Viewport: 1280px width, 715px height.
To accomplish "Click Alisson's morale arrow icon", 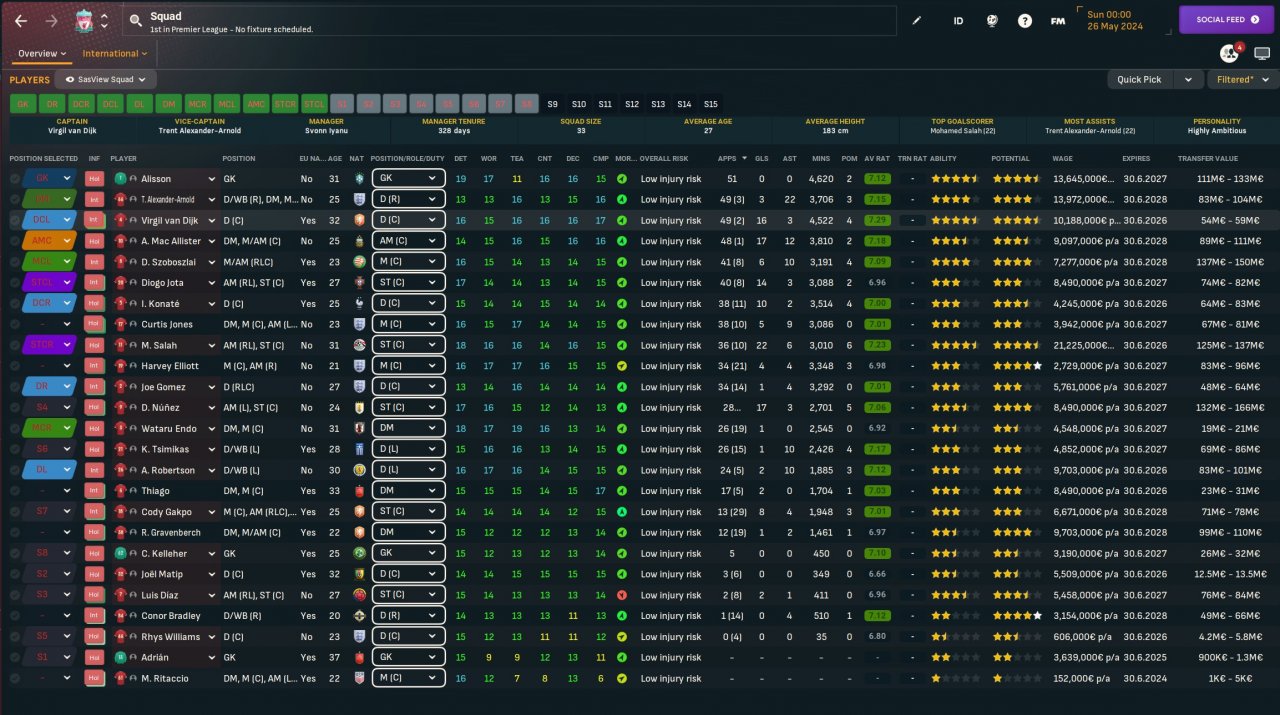I will tap(622, 178).
